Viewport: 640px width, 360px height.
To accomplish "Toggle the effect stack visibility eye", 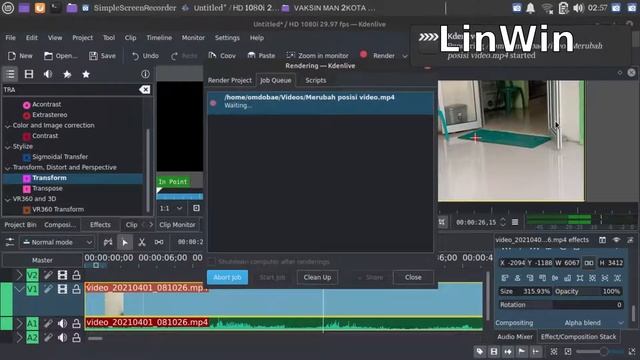I will click(616, 240).
